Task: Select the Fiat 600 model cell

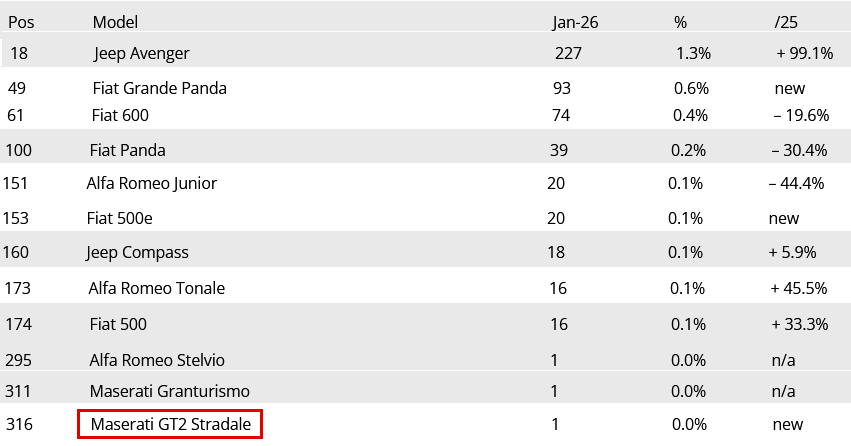Action: click(120, 115)
